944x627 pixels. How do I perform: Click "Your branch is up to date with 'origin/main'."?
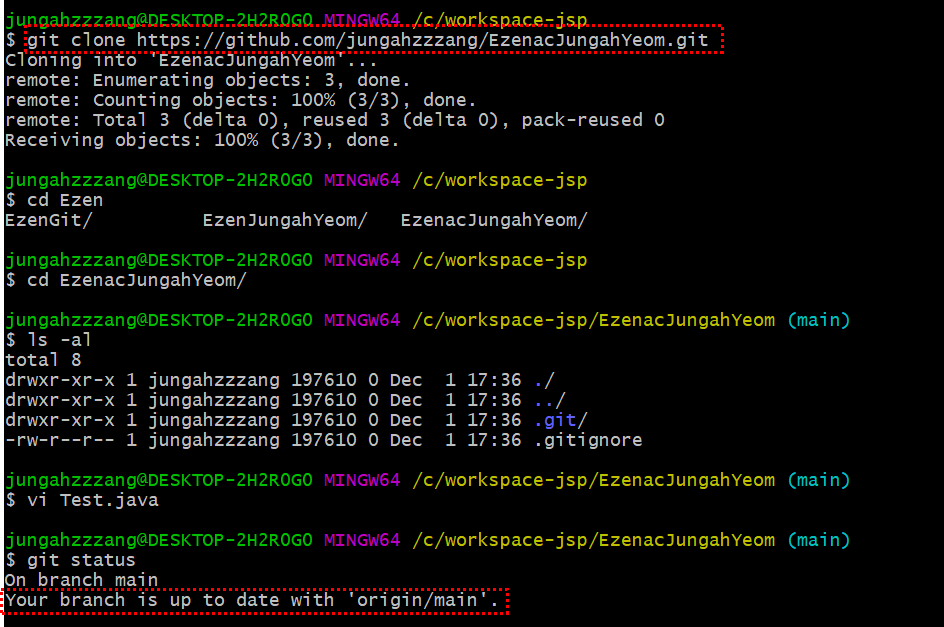coord(252,600)
